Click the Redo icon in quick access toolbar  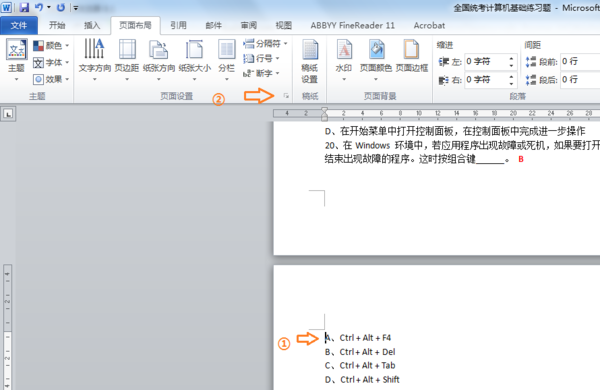pos(60,7)
